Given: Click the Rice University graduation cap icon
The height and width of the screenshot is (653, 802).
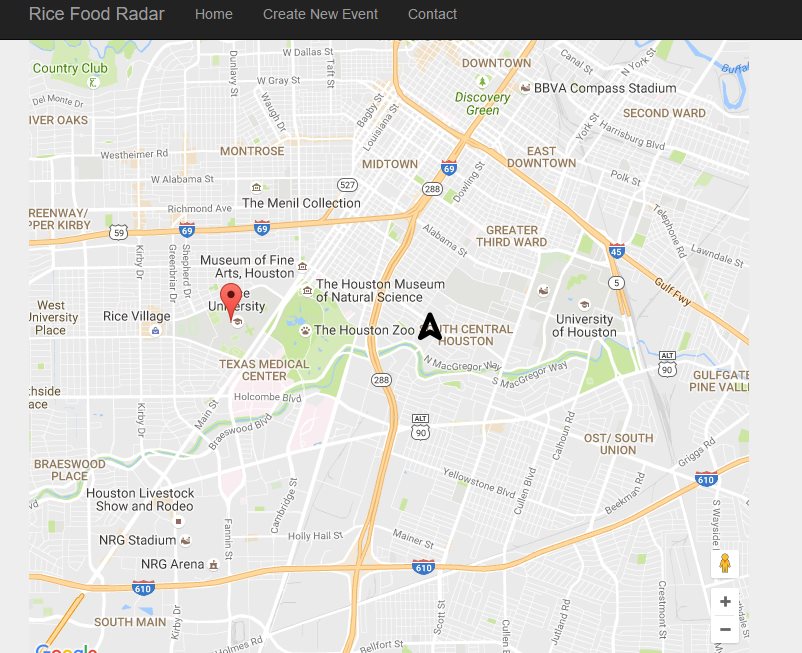Looking at the screenshot, I should pyautogui.click(x=237, y=322).
